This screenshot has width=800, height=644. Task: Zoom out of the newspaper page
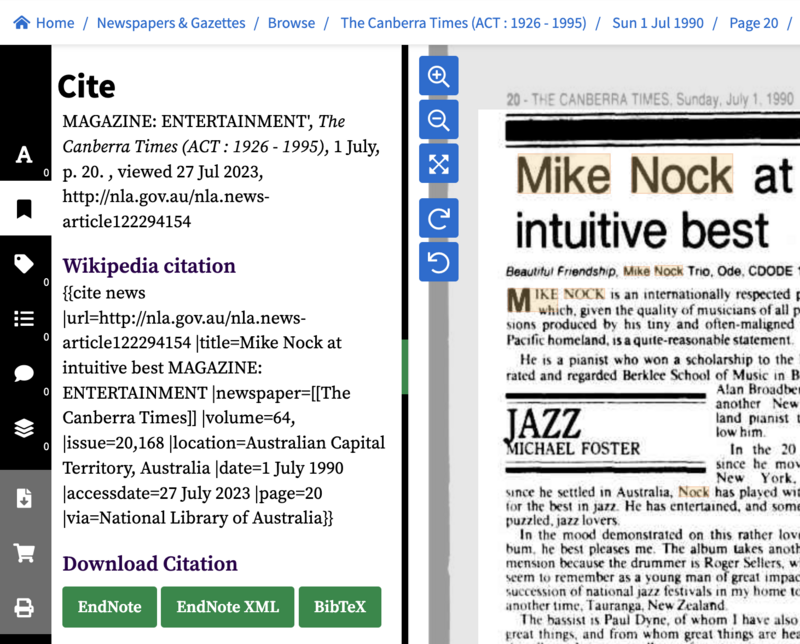(438, 119)
